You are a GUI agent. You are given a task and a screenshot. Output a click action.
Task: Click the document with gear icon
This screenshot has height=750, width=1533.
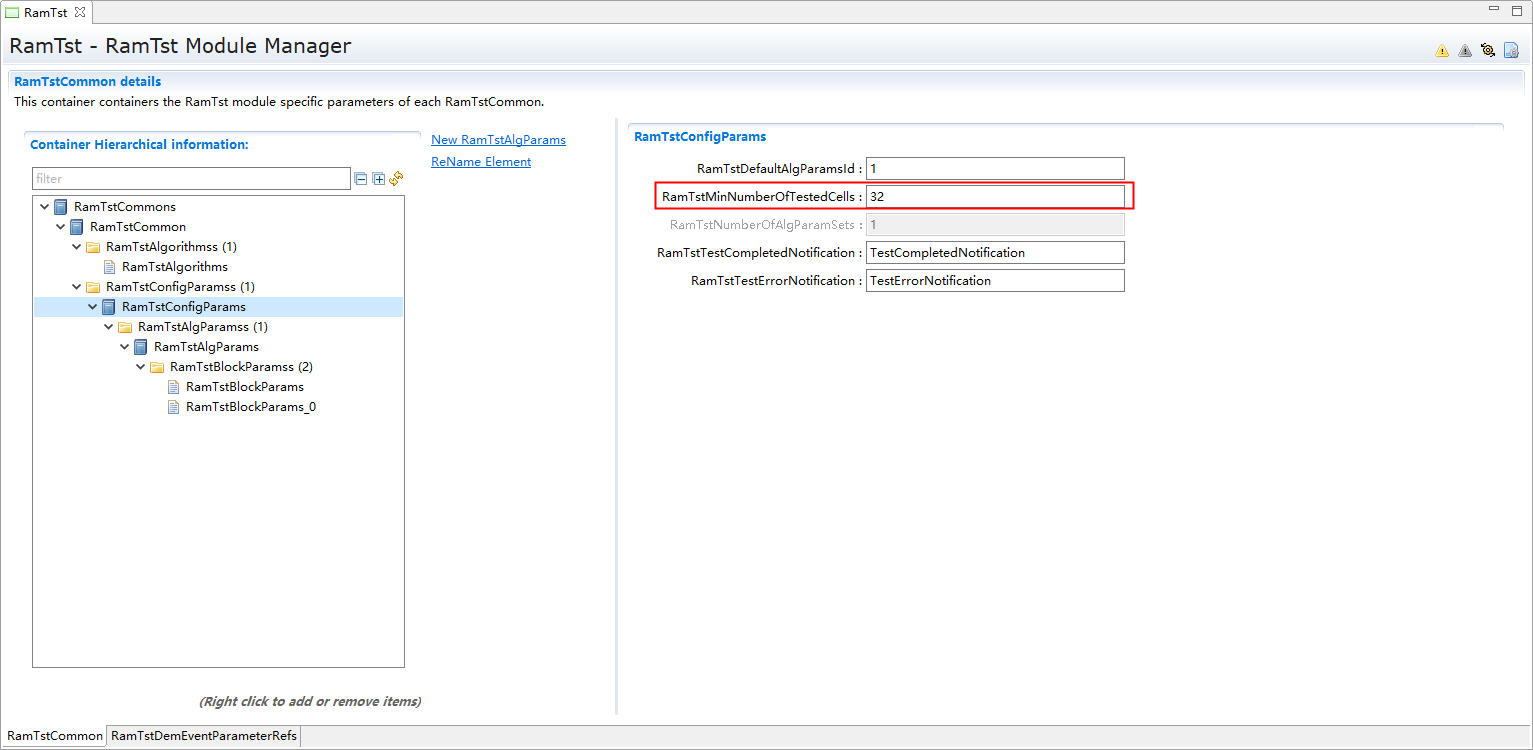[x=1511, y=51]
